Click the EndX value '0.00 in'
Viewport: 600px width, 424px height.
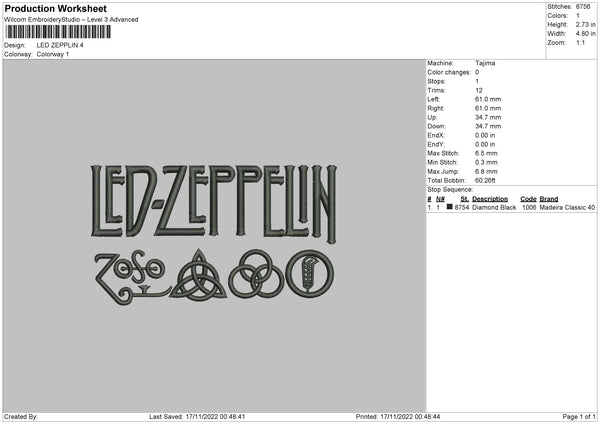pos(485,135)
